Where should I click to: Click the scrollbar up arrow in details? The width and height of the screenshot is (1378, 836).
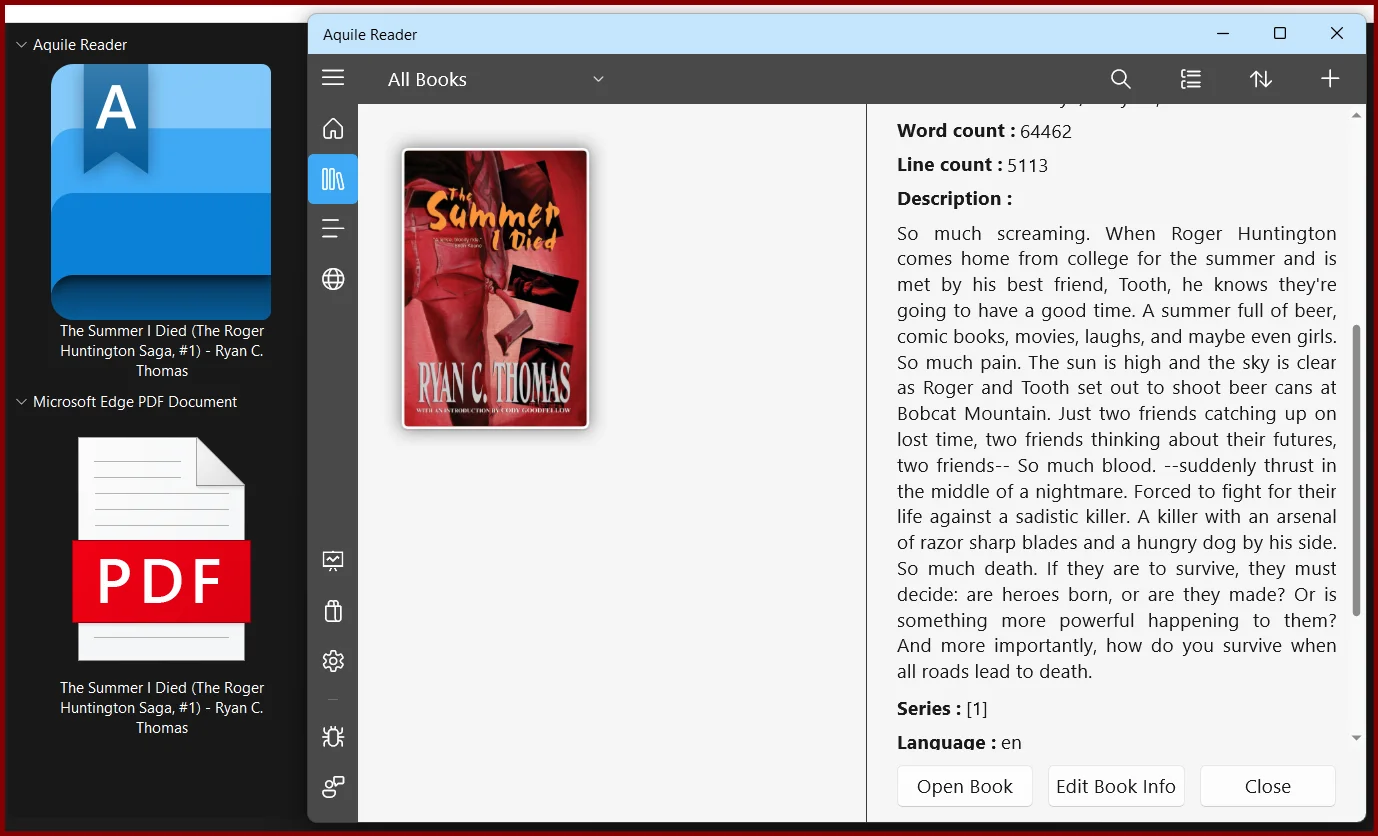coord(1356,115)
